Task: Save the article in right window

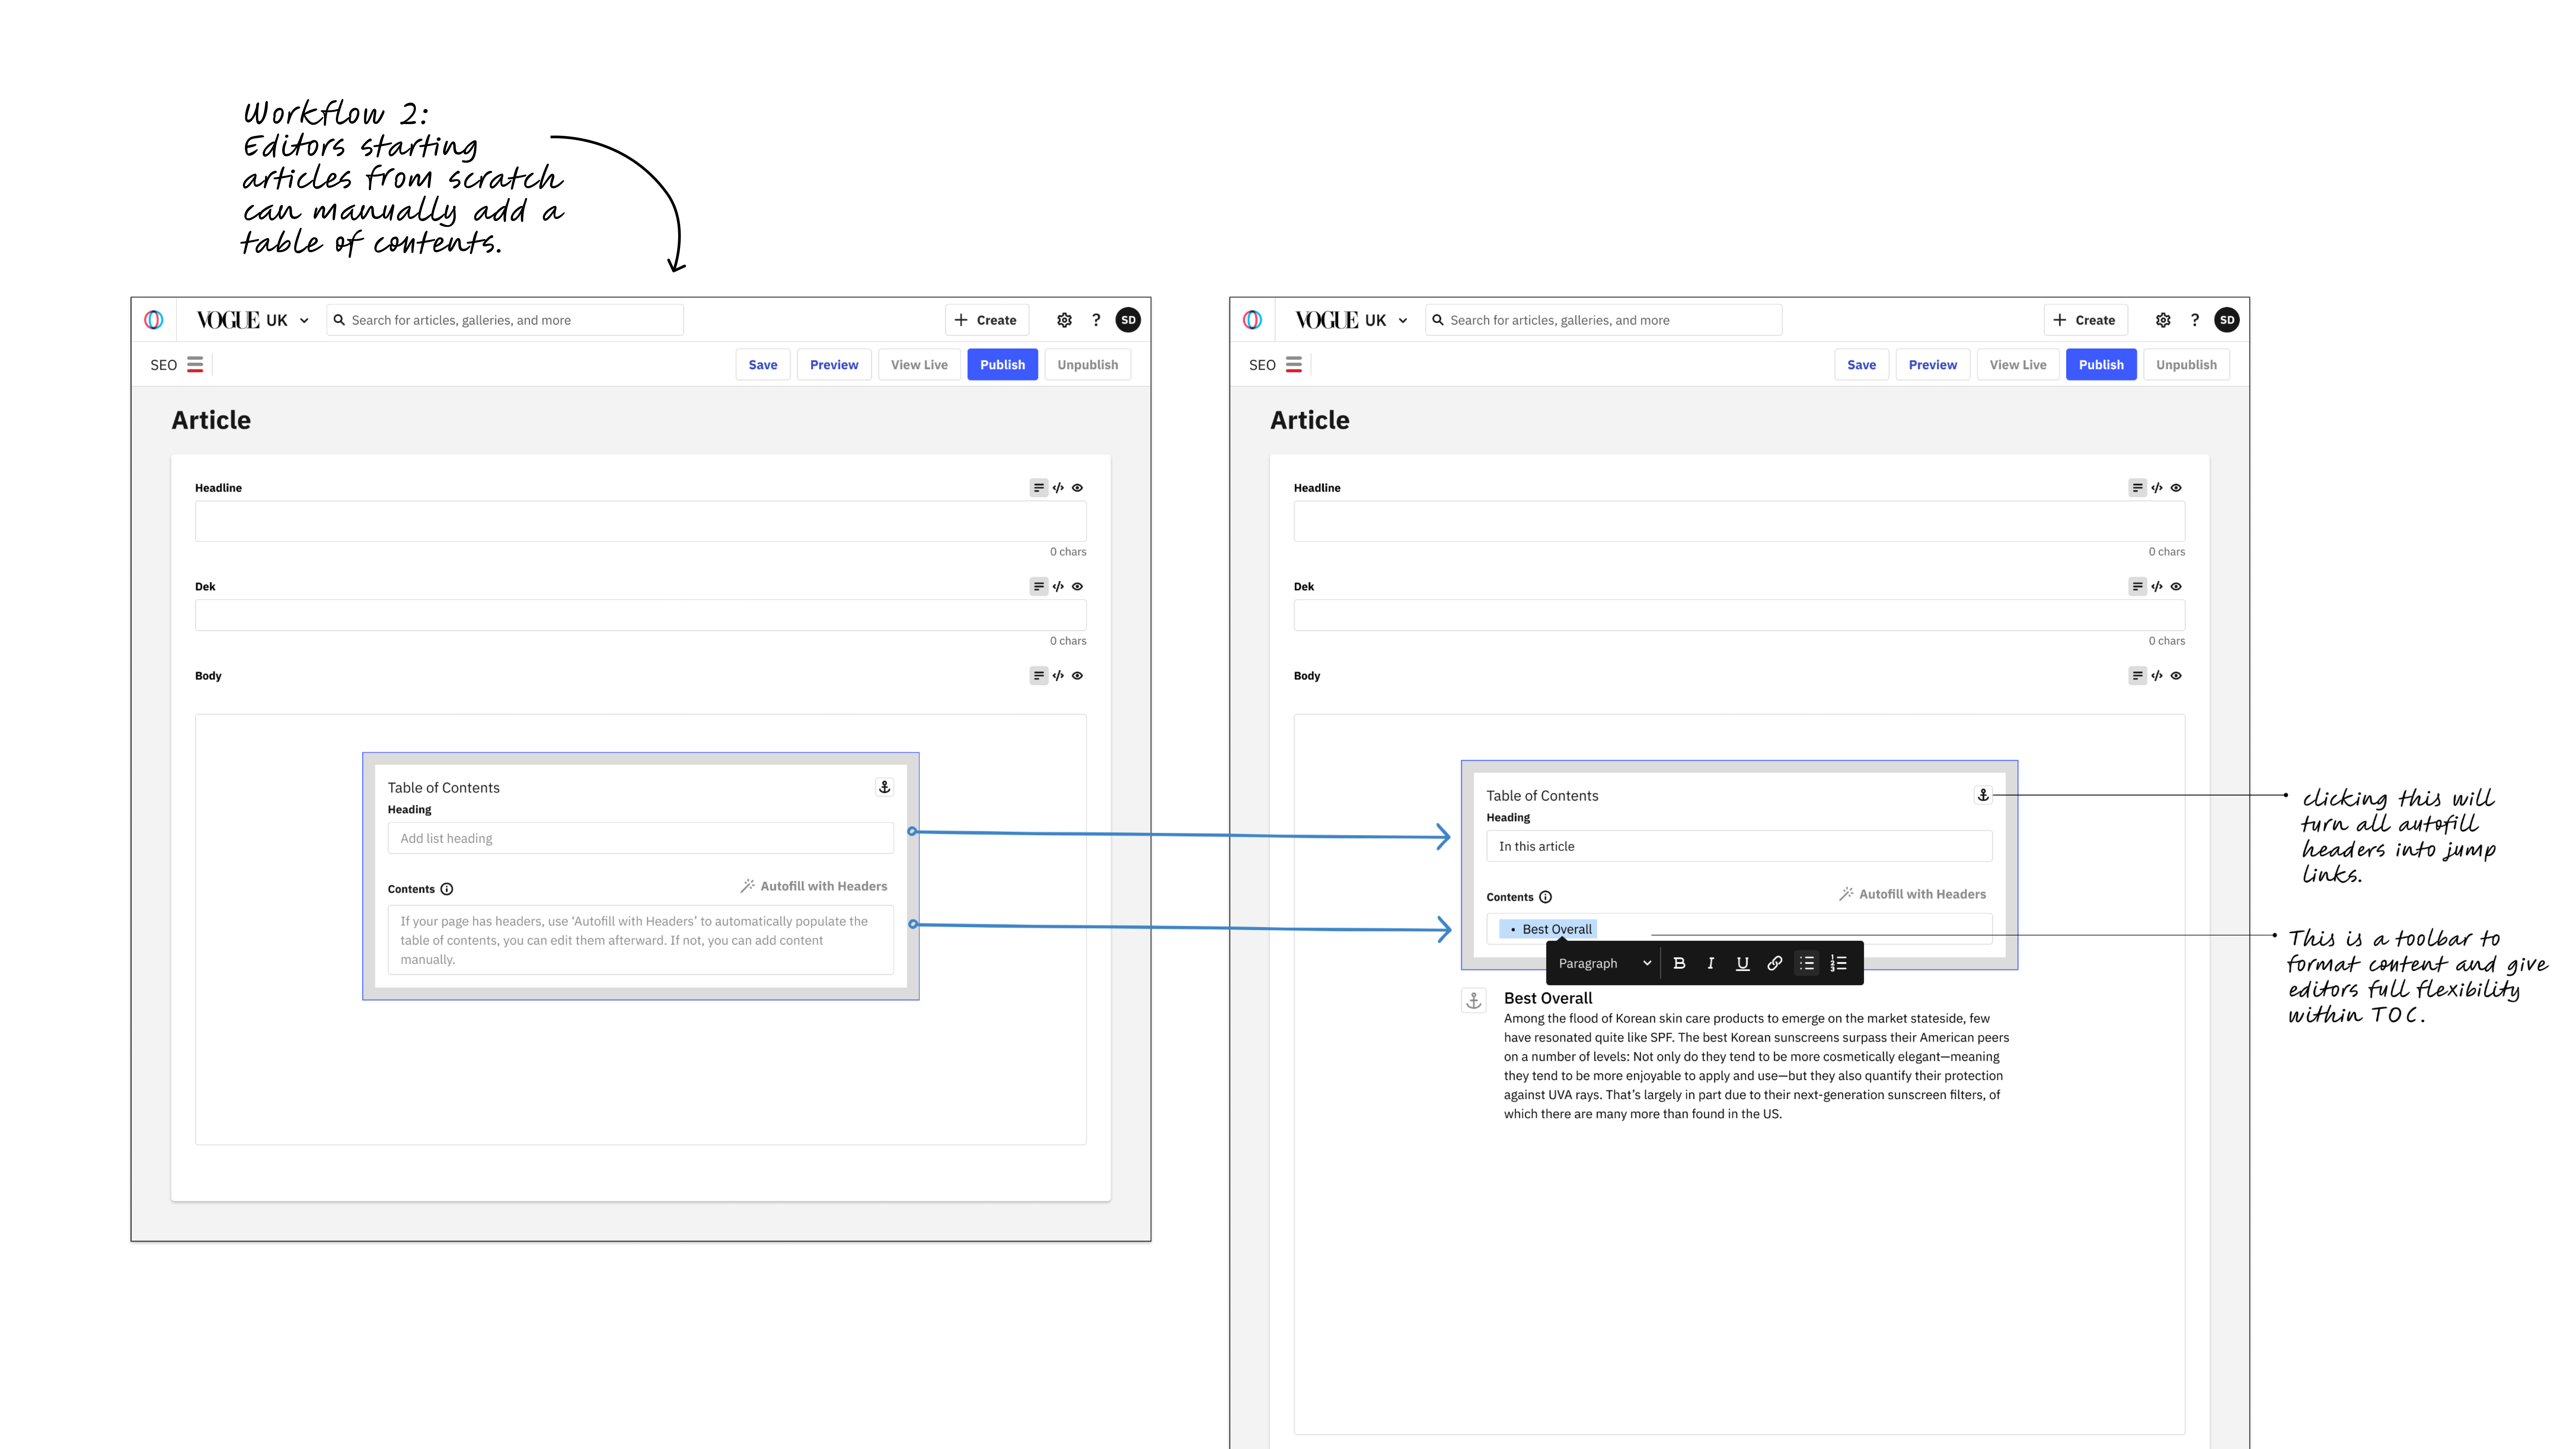Action: coord(1862,365)
